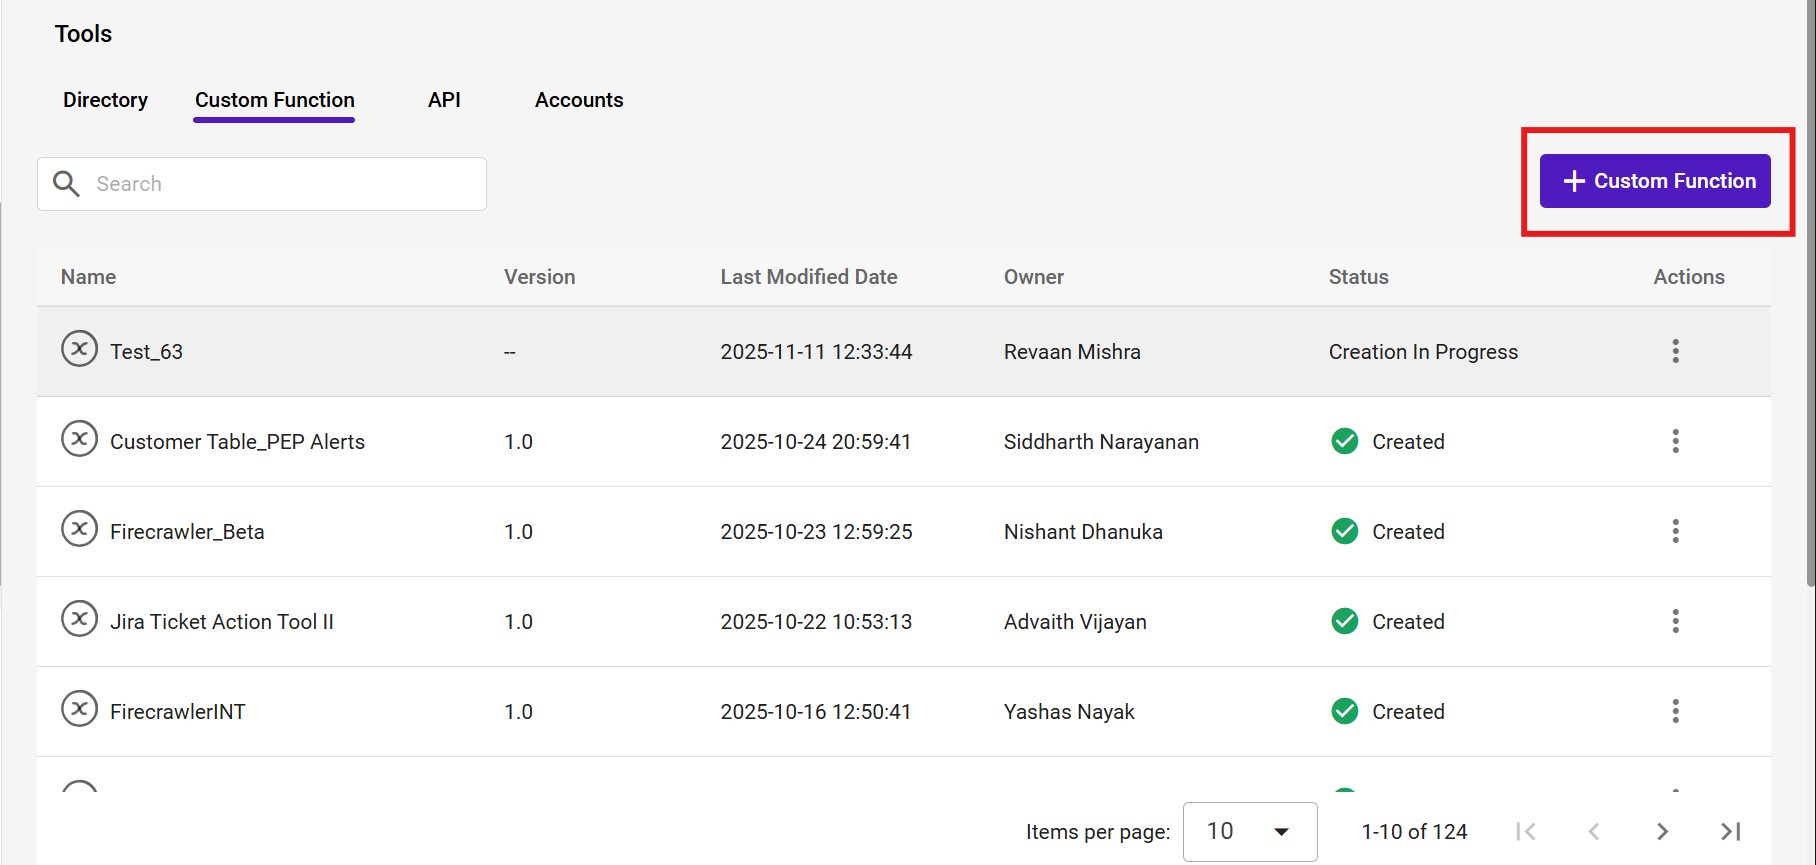Image resolution: width=1816 pixels, height=865 pixels.
Task: Sort by the Last Modified Date column
Action: (x=808, y=277)
